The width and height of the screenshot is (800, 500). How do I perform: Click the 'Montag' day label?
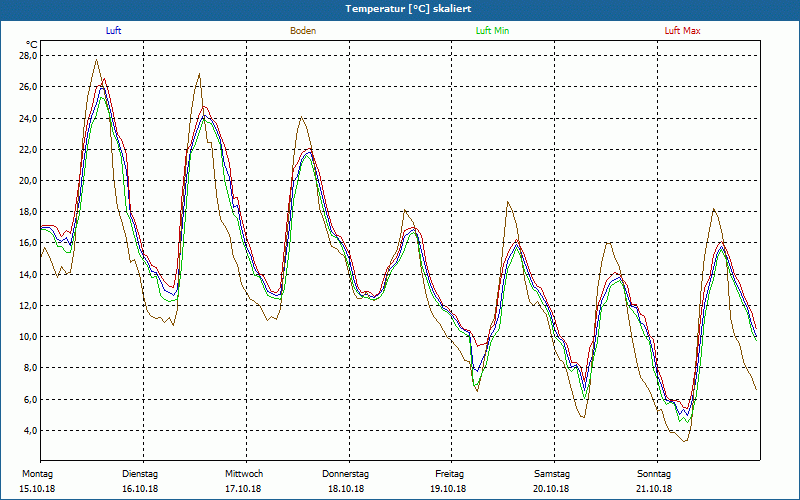coord(37,474)
